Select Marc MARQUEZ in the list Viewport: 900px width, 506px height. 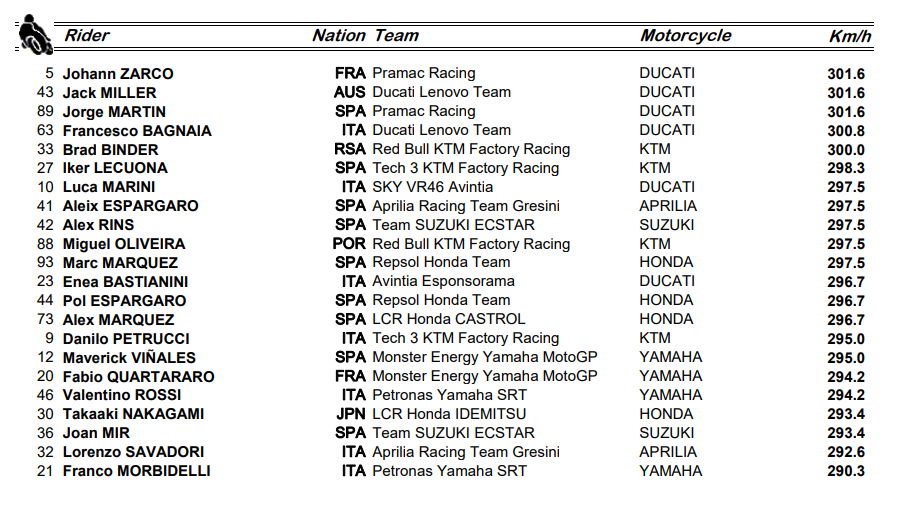(x=120, y=263)
